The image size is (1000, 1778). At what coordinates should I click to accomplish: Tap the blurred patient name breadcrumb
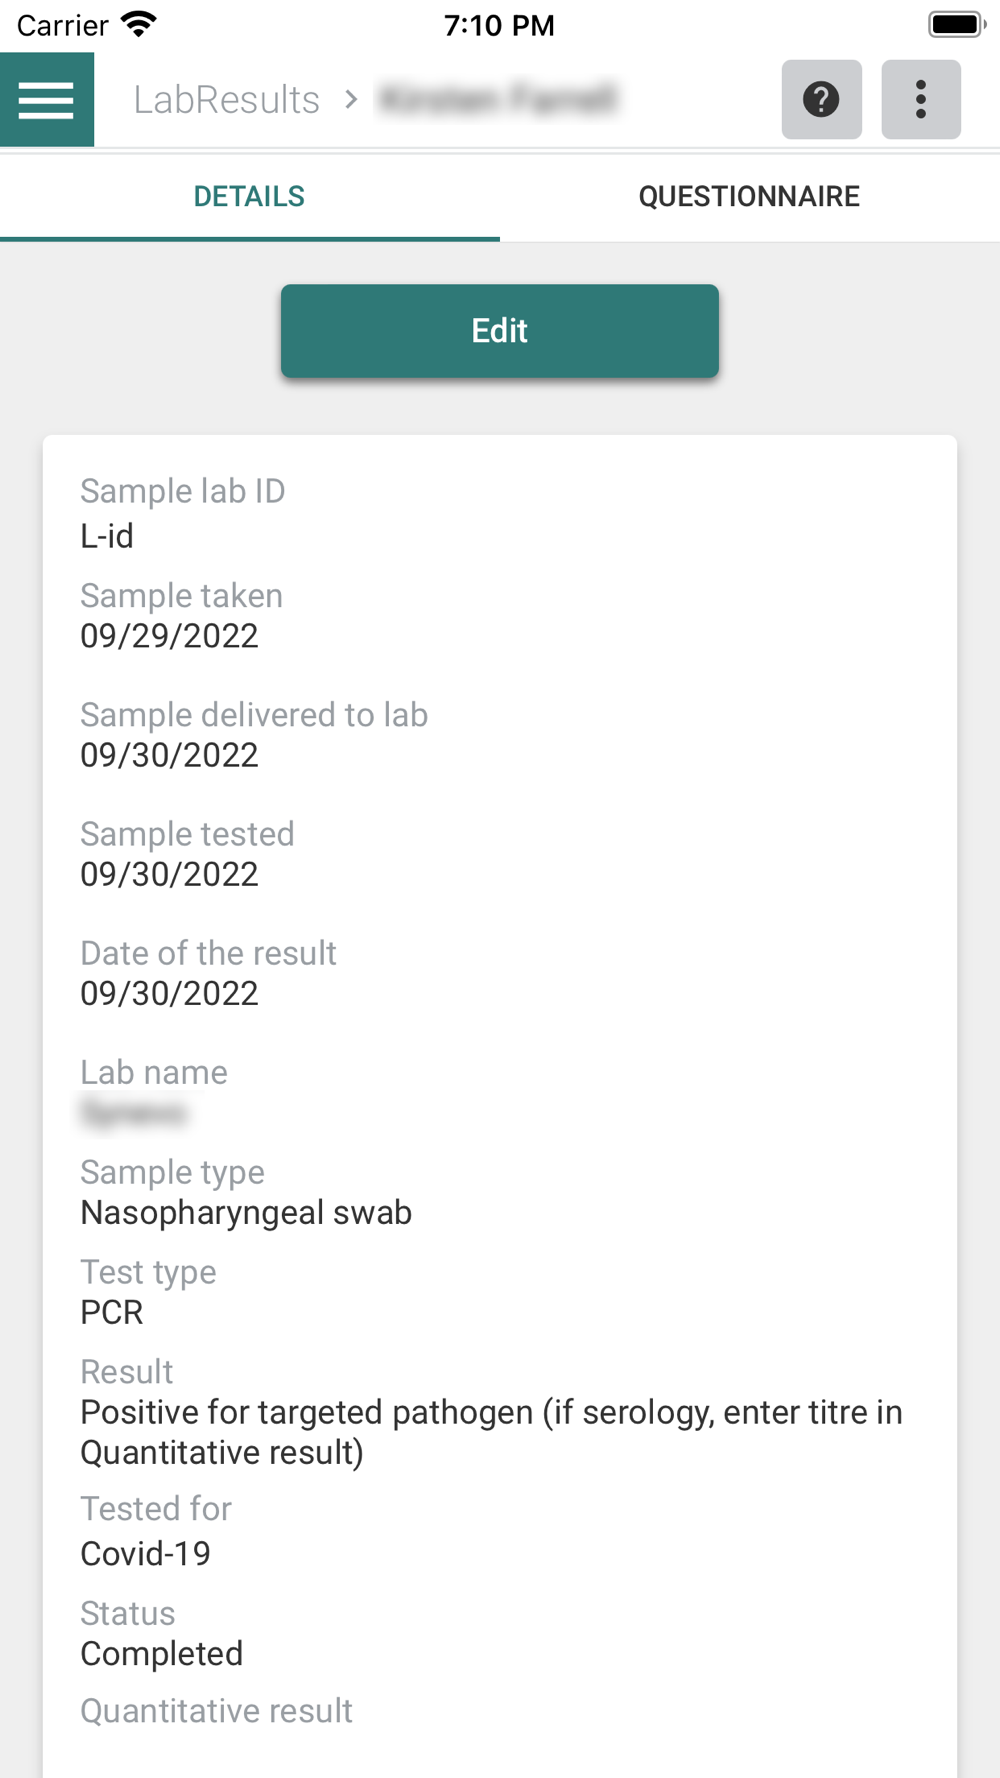point(498,99)
